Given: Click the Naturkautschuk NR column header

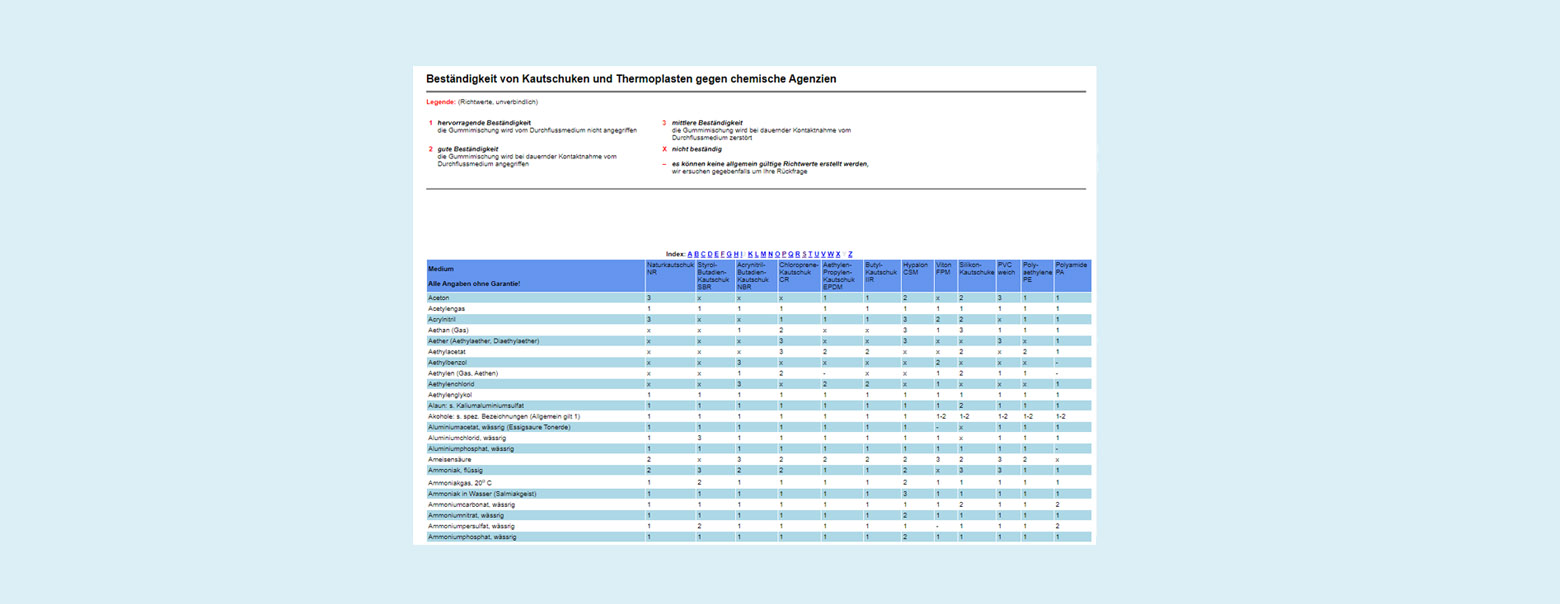Looking at the screenshot, I should tap(669, 268).
